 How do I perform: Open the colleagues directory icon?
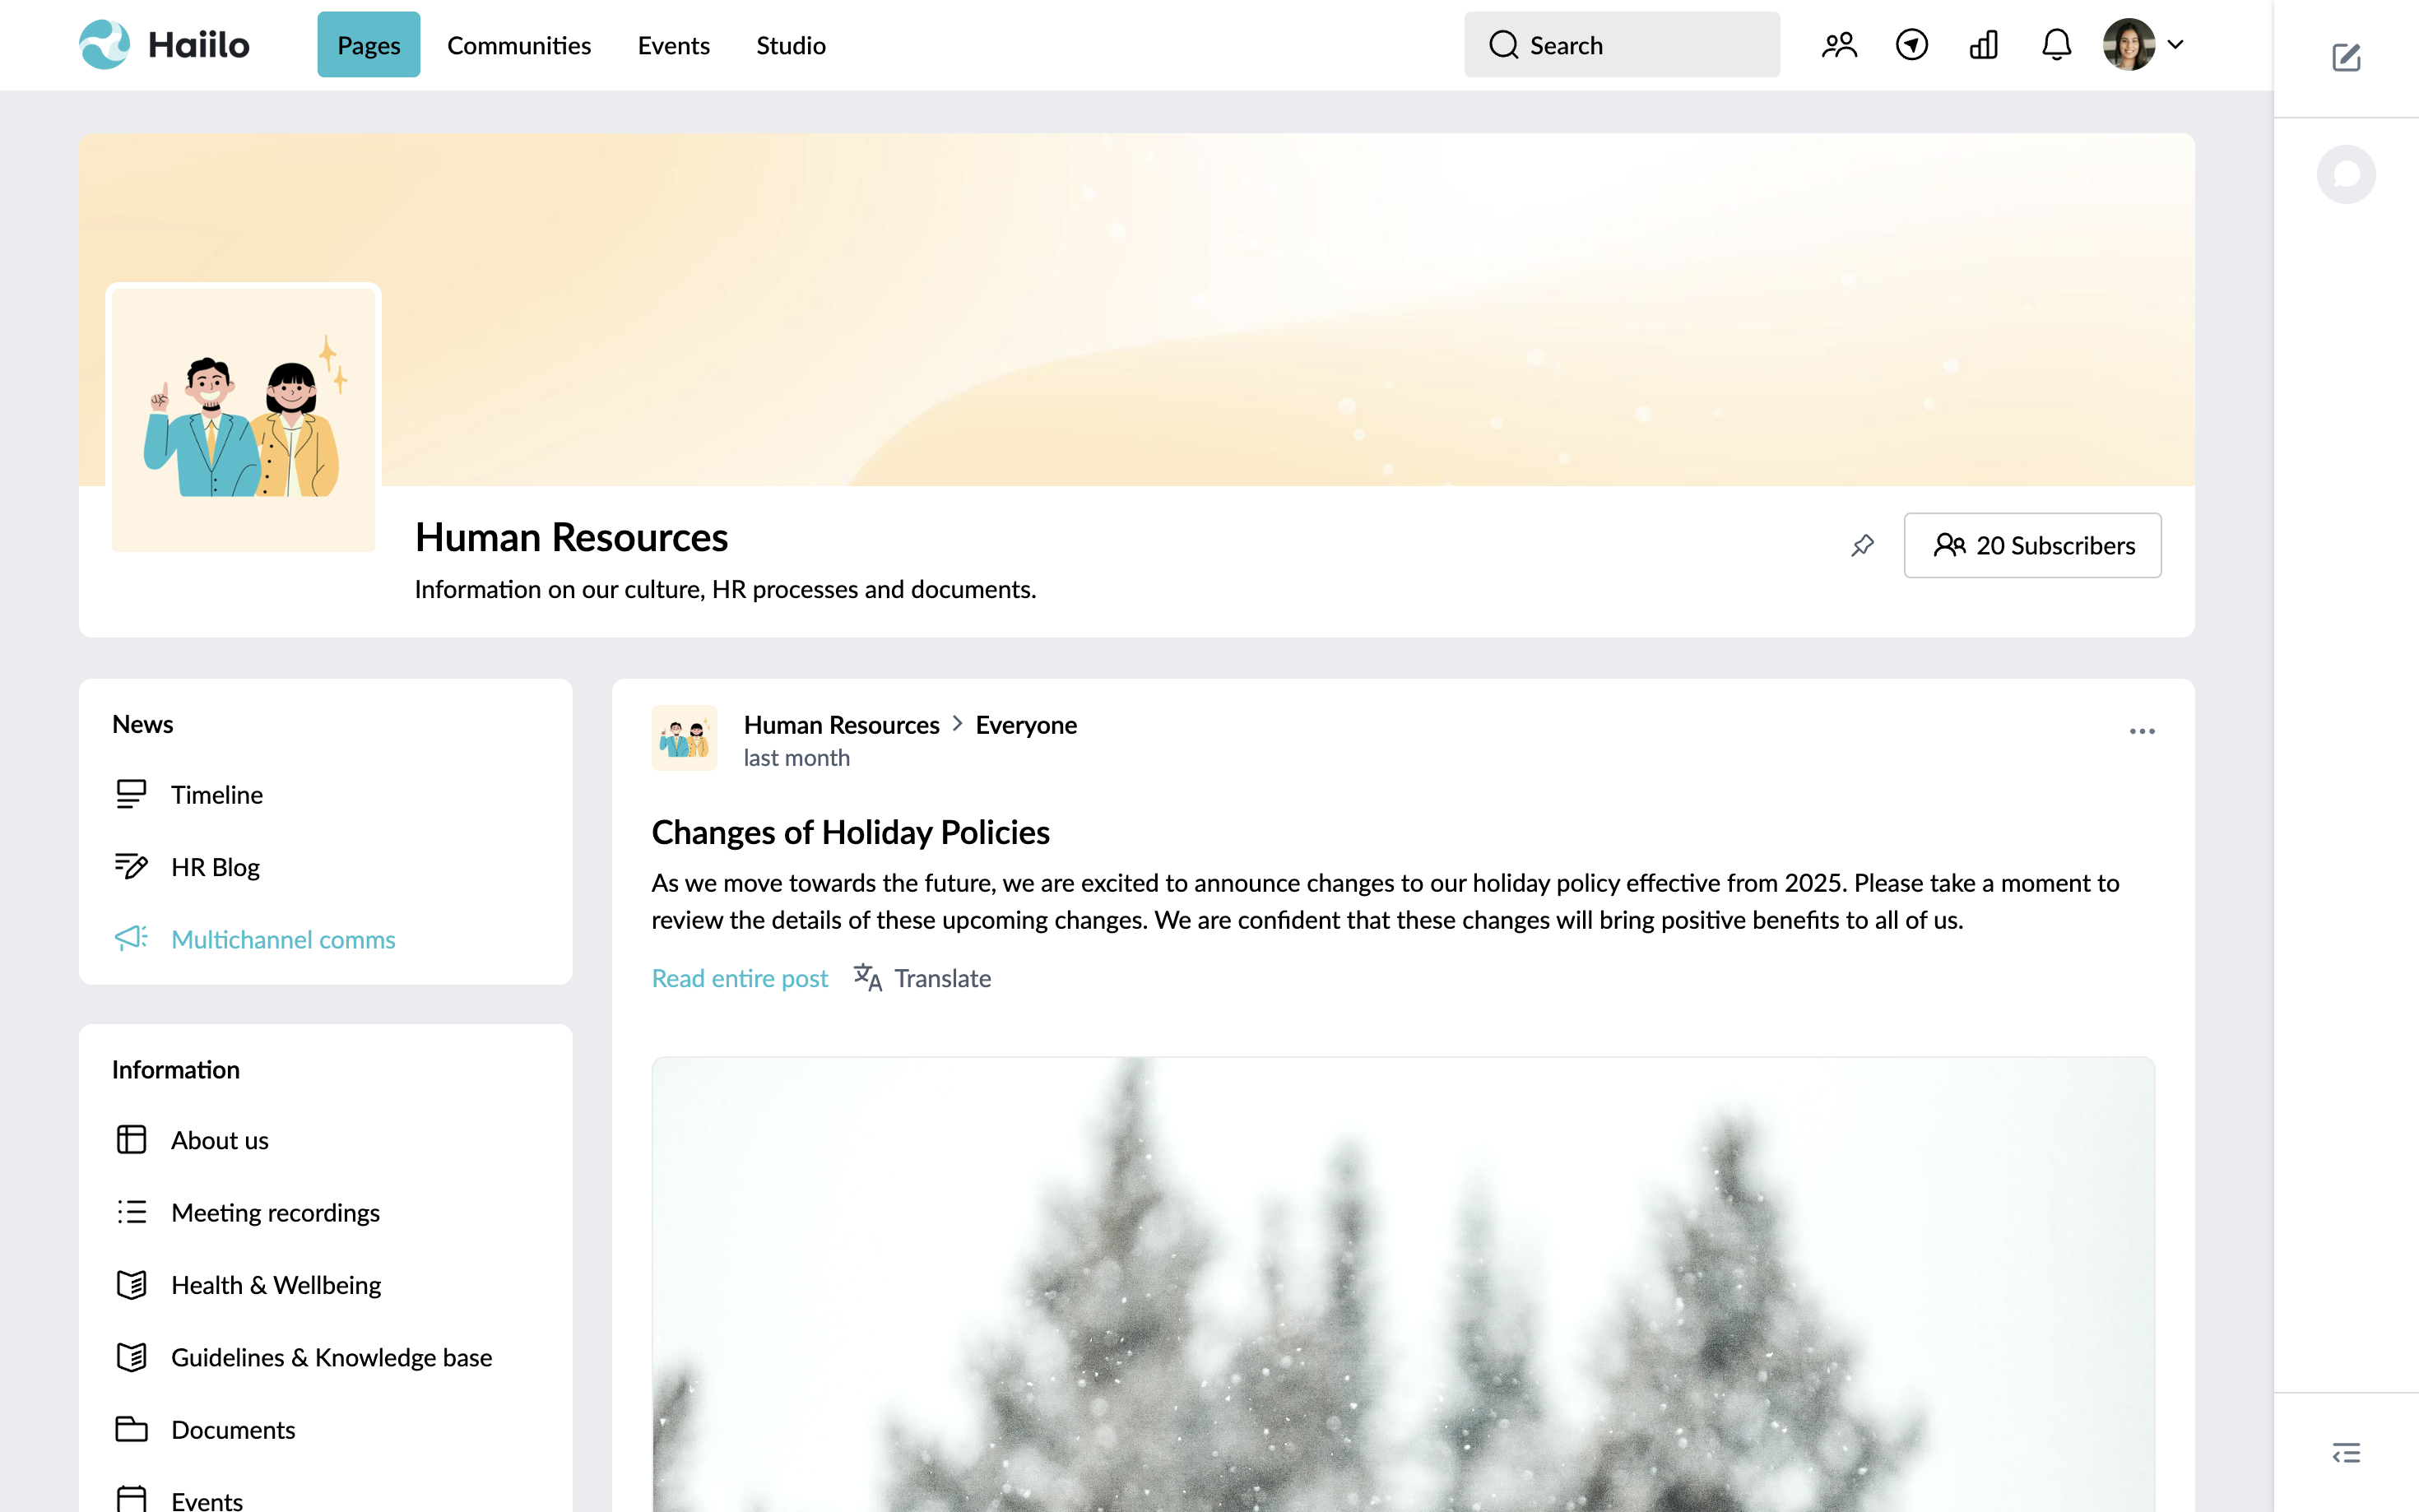pyautogui.click(x=1839, y=45)
